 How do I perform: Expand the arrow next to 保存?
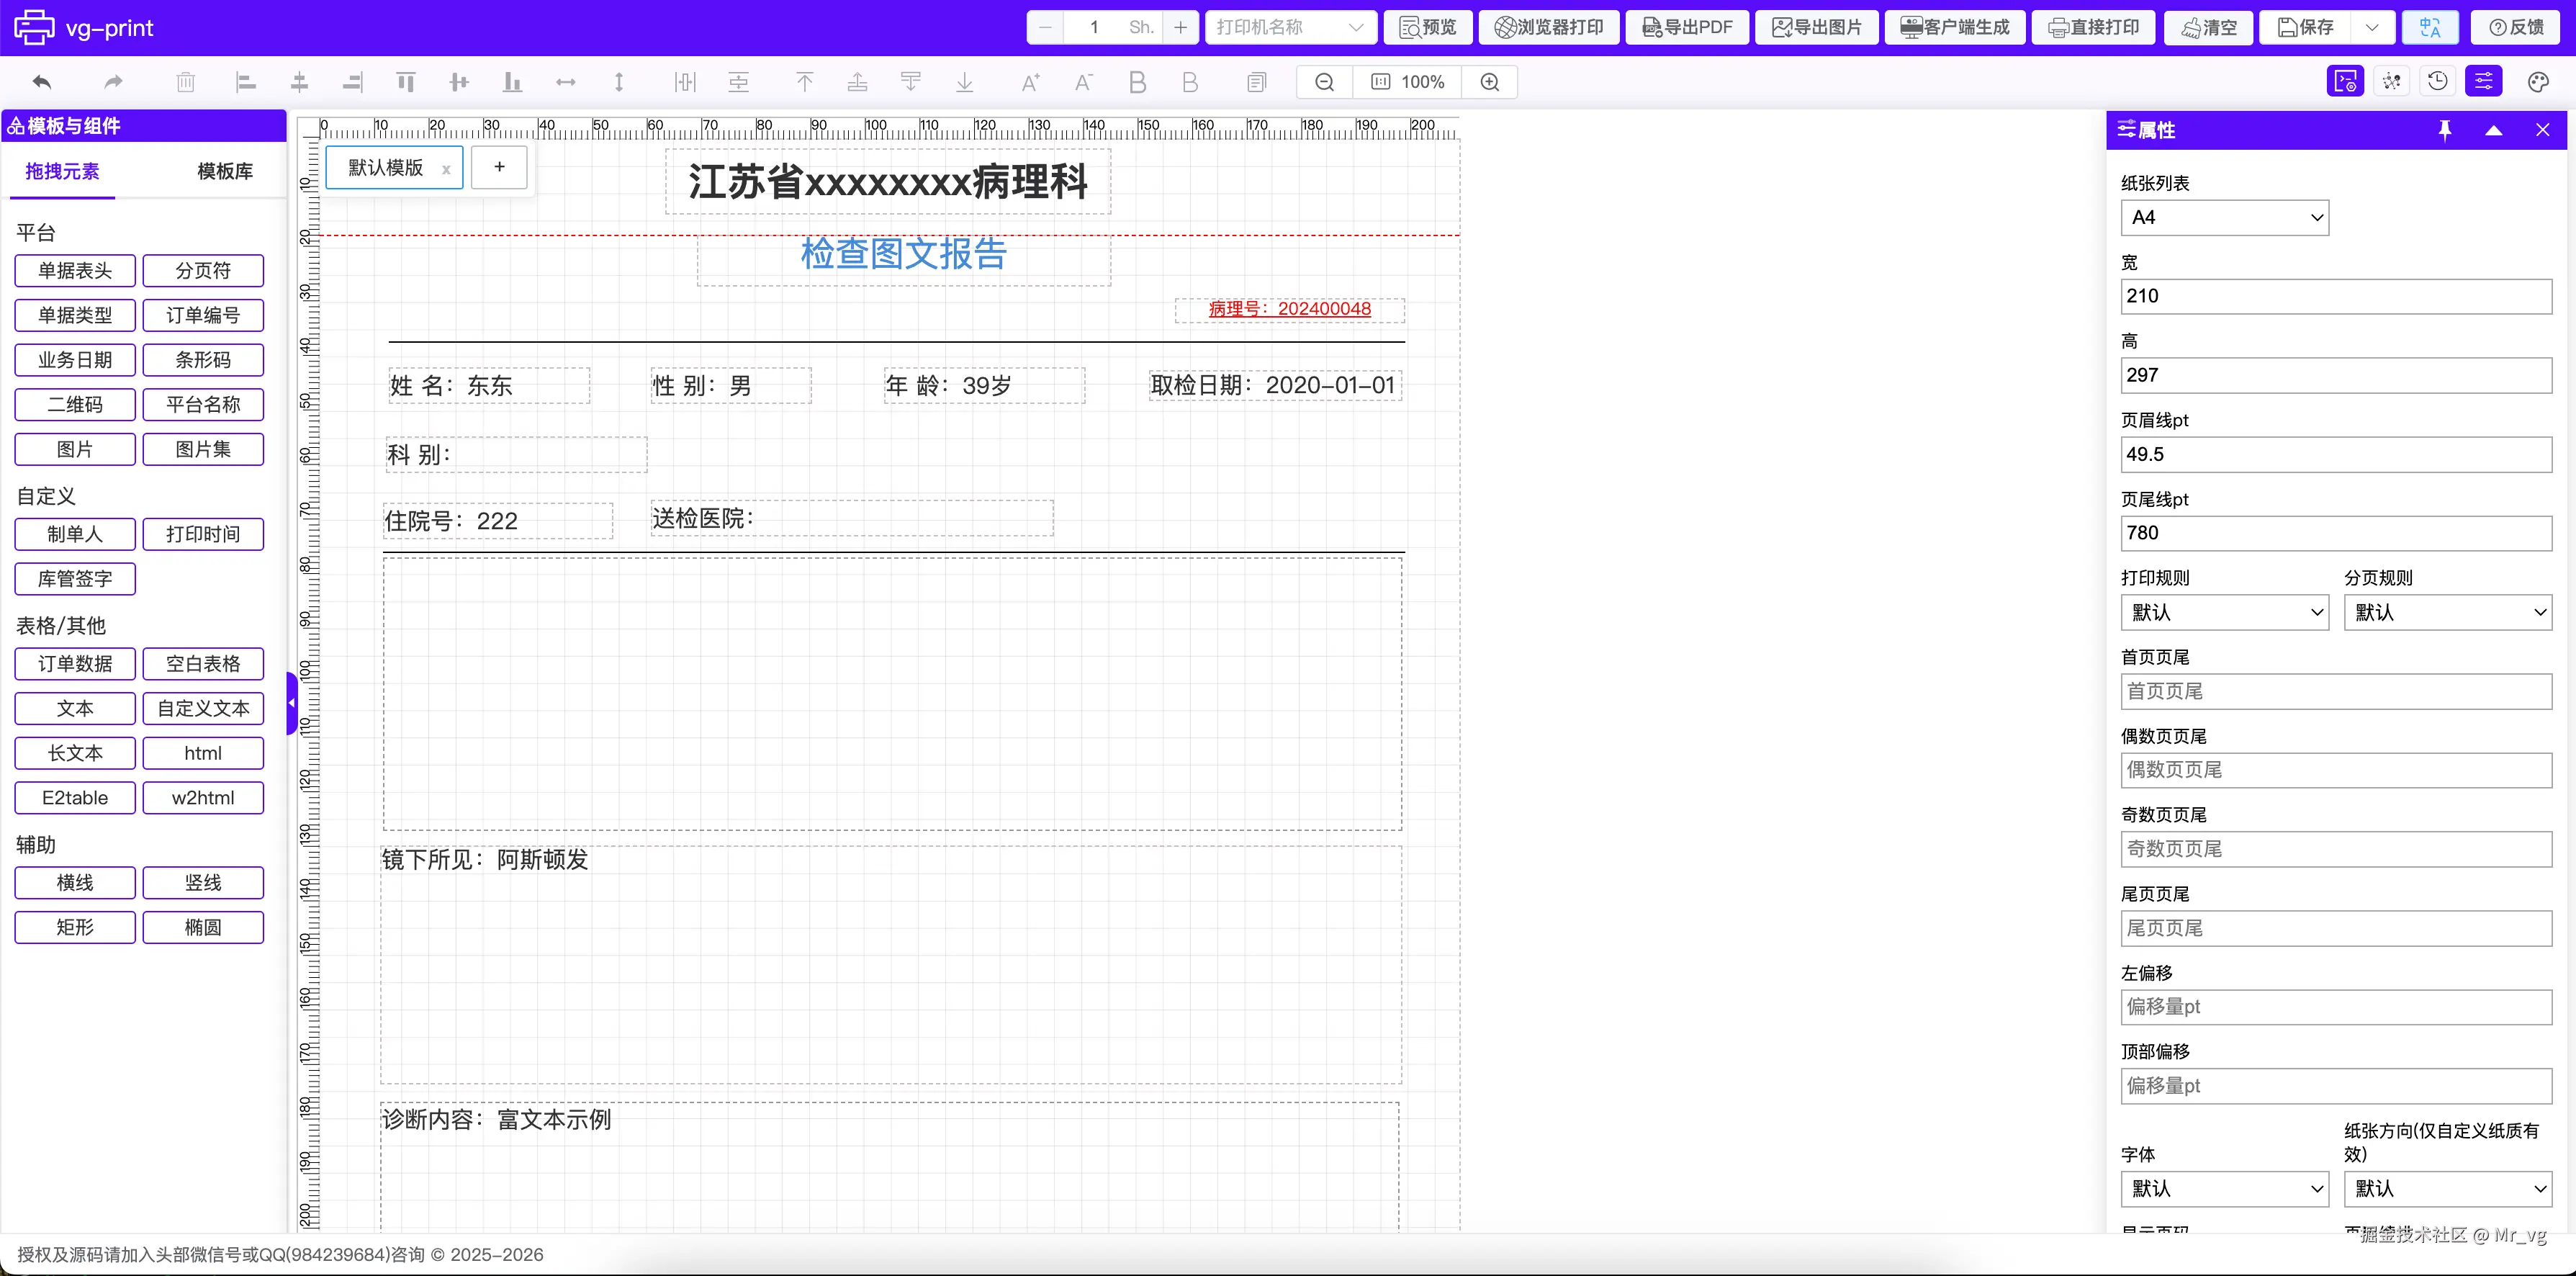tap(2371, 27)
